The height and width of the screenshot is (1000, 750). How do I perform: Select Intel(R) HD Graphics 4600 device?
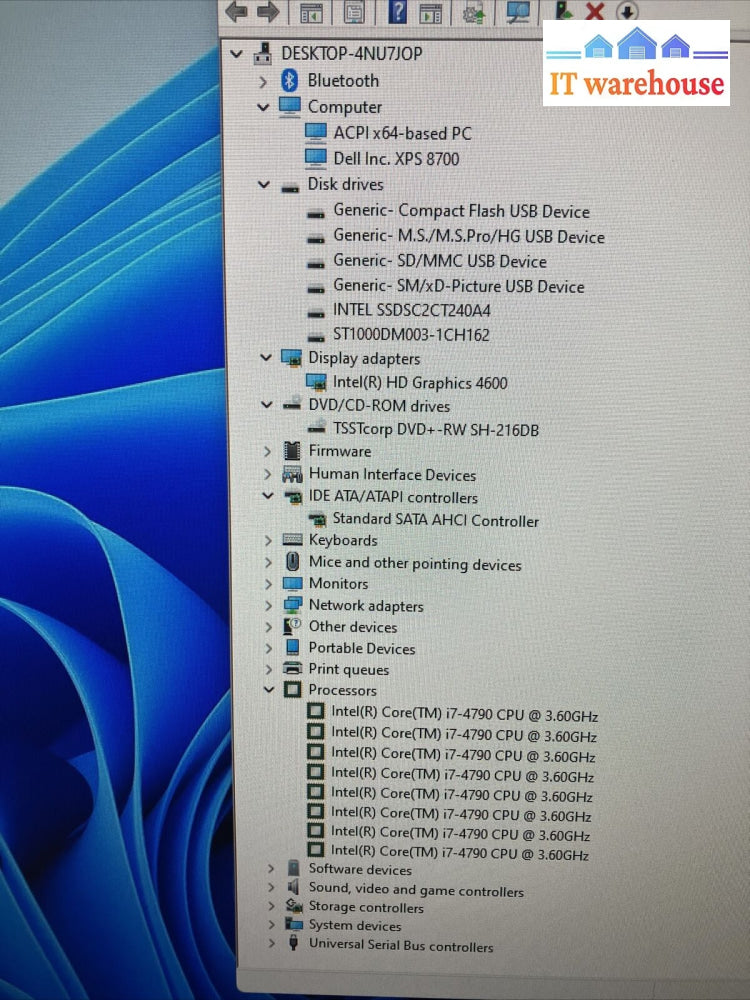pyautogui.click(x=420, y=383)
